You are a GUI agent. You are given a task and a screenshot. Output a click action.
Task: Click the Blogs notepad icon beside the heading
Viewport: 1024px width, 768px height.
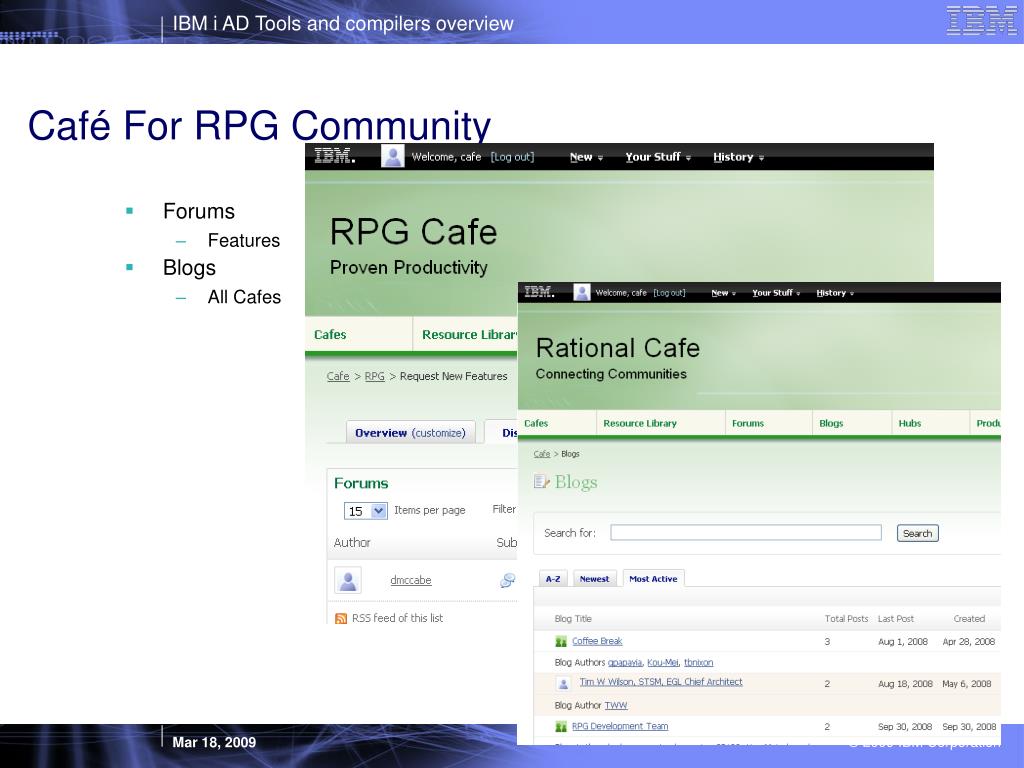pos(541,482)
